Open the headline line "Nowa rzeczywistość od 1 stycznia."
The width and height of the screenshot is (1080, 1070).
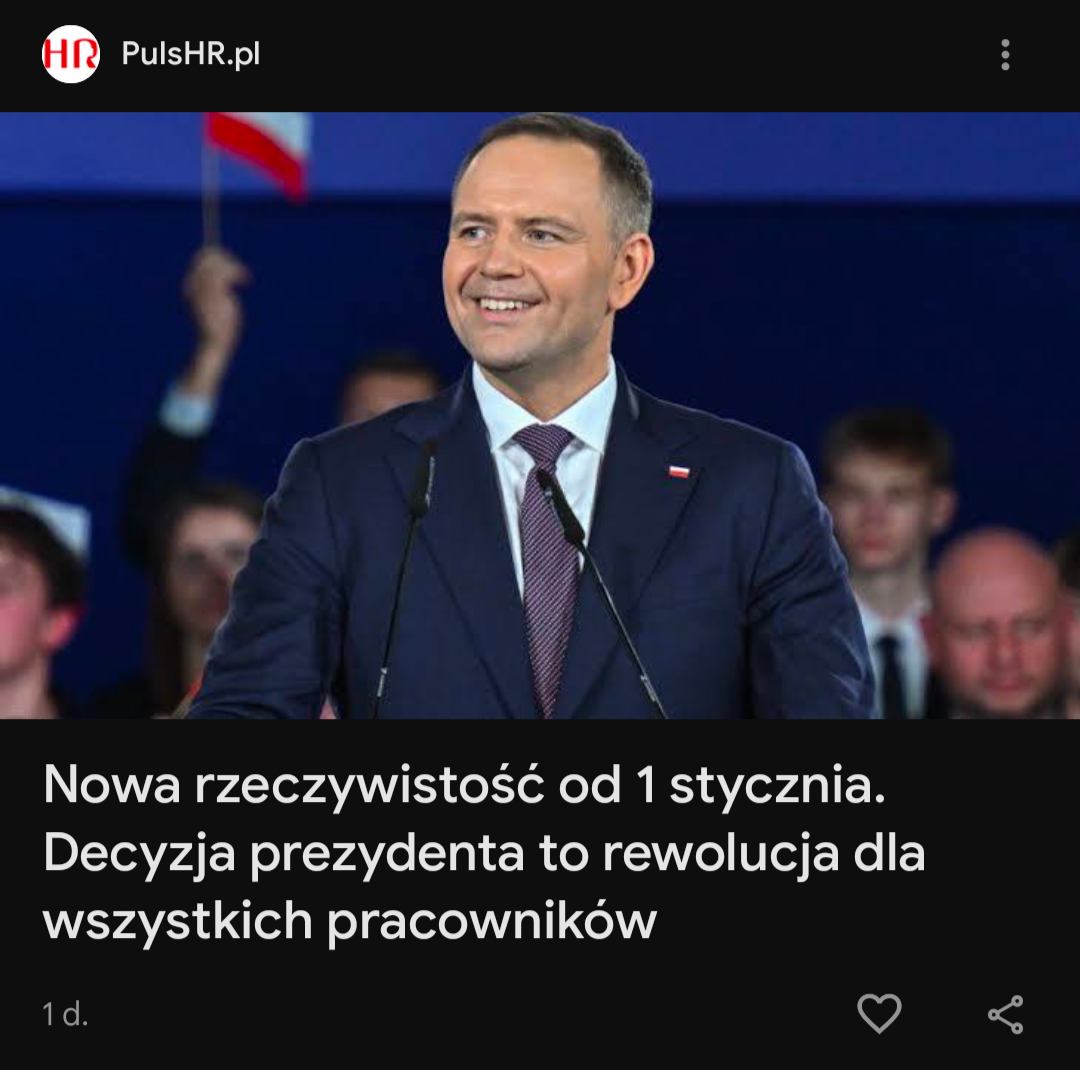464,785
